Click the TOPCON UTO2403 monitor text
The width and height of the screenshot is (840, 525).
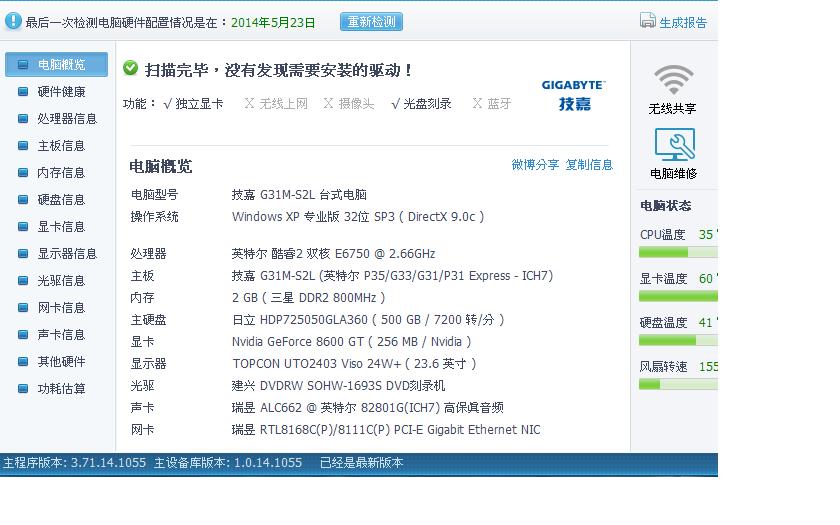[x=354, y=364]
